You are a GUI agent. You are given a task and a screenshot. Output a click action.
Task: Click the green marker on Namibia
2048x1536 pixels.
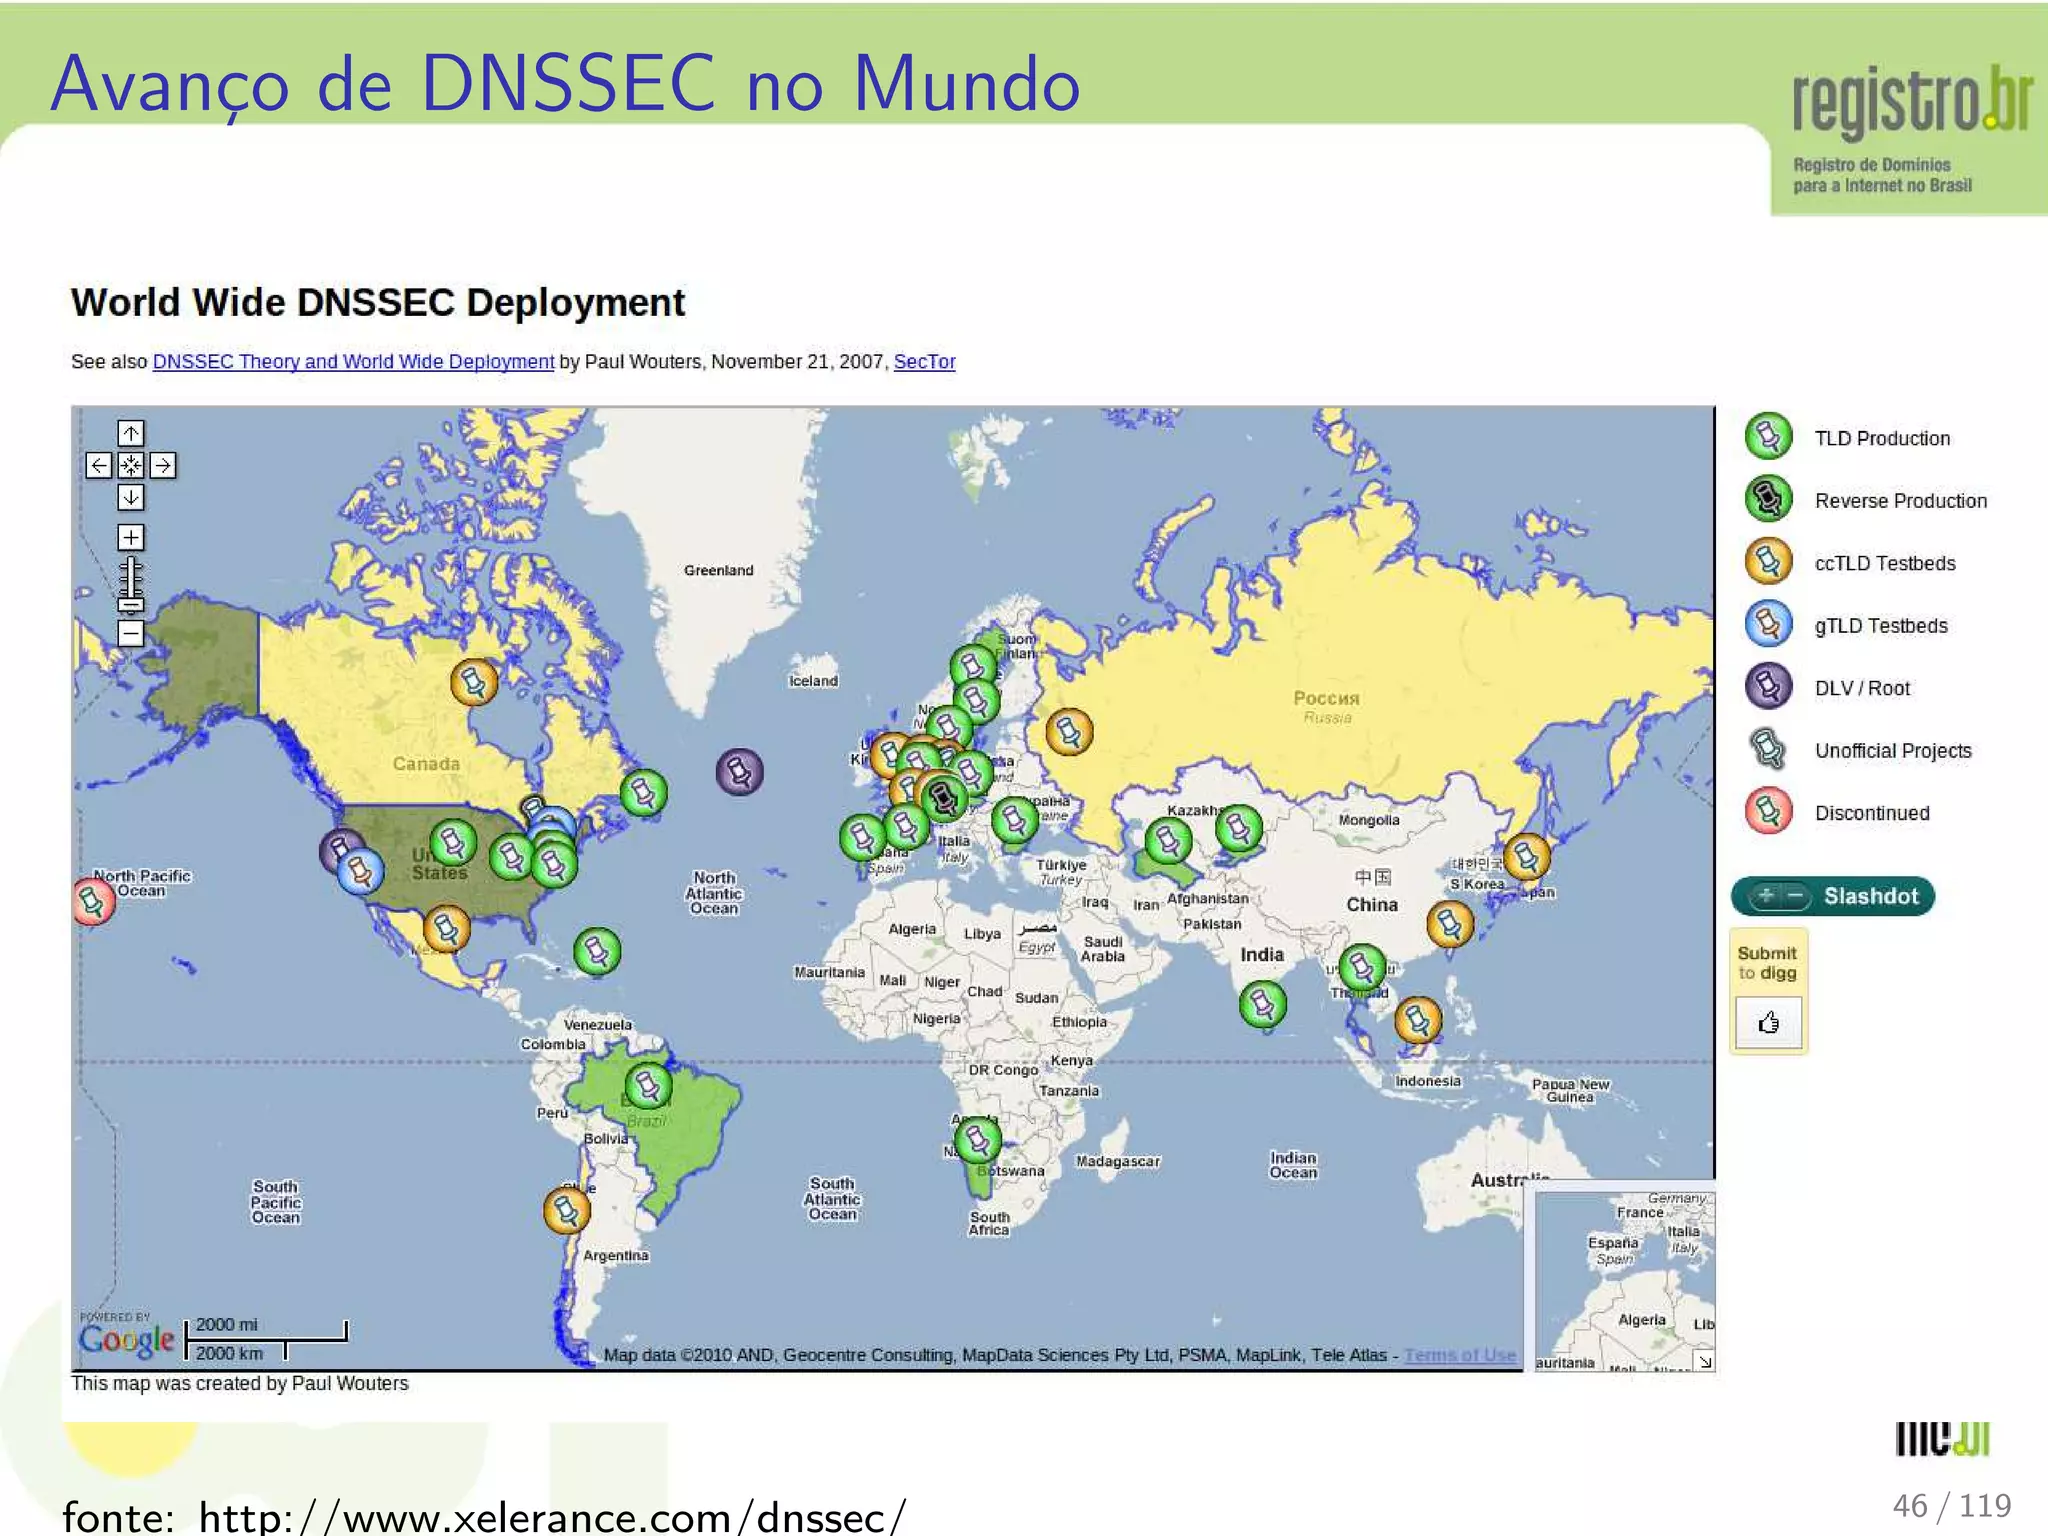[x=977, y=1140]
